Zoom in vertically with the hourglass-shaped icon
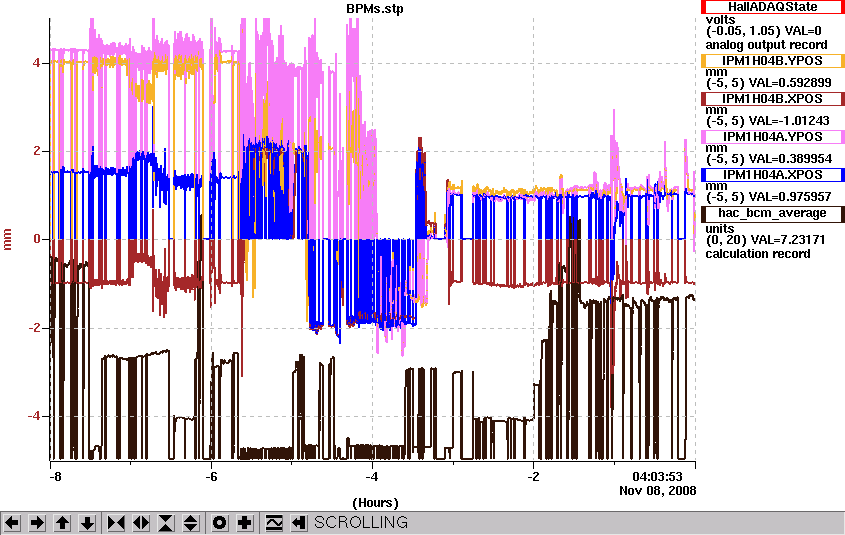845x535 pixels. click(x=166, y=523)
